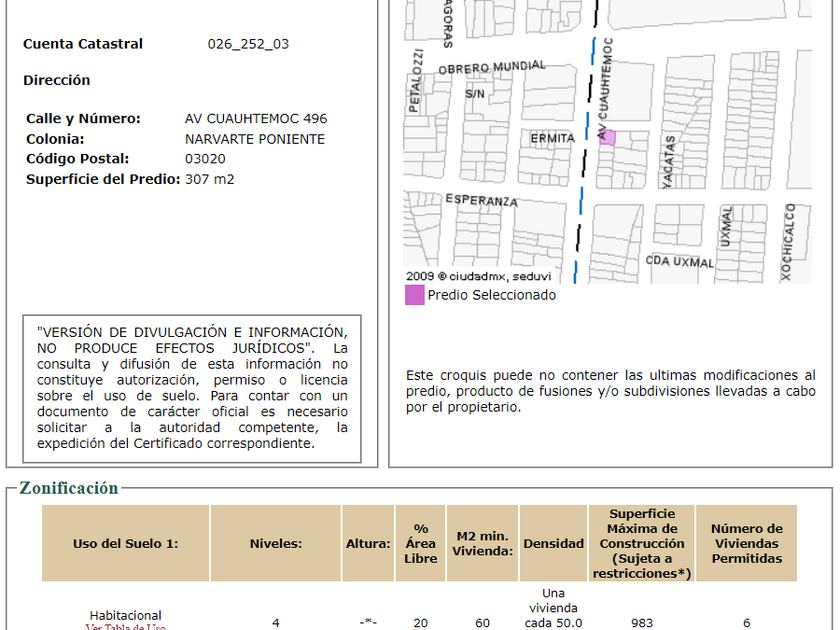Click the 'VERSIÓN DE DIVULGACIÓN' disclaimer box
The height and width of the screenshot is (630, 840).
click(192, 388)
